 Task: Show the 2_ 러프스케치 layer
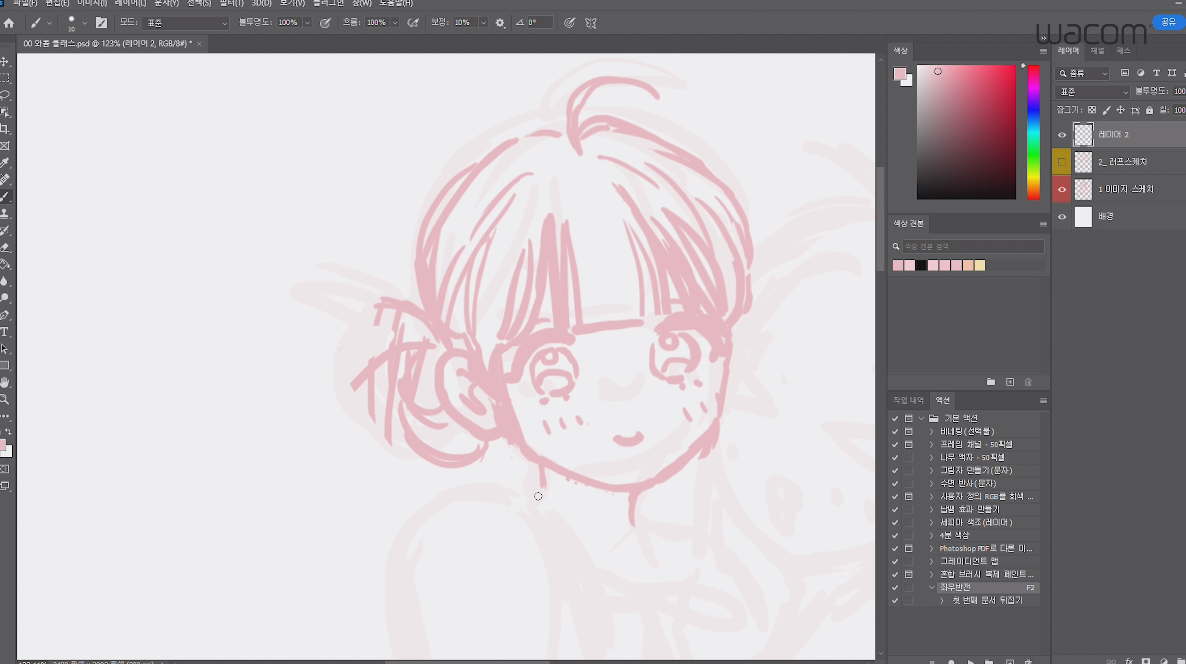pyautogui.click(x=1062, y=162)
